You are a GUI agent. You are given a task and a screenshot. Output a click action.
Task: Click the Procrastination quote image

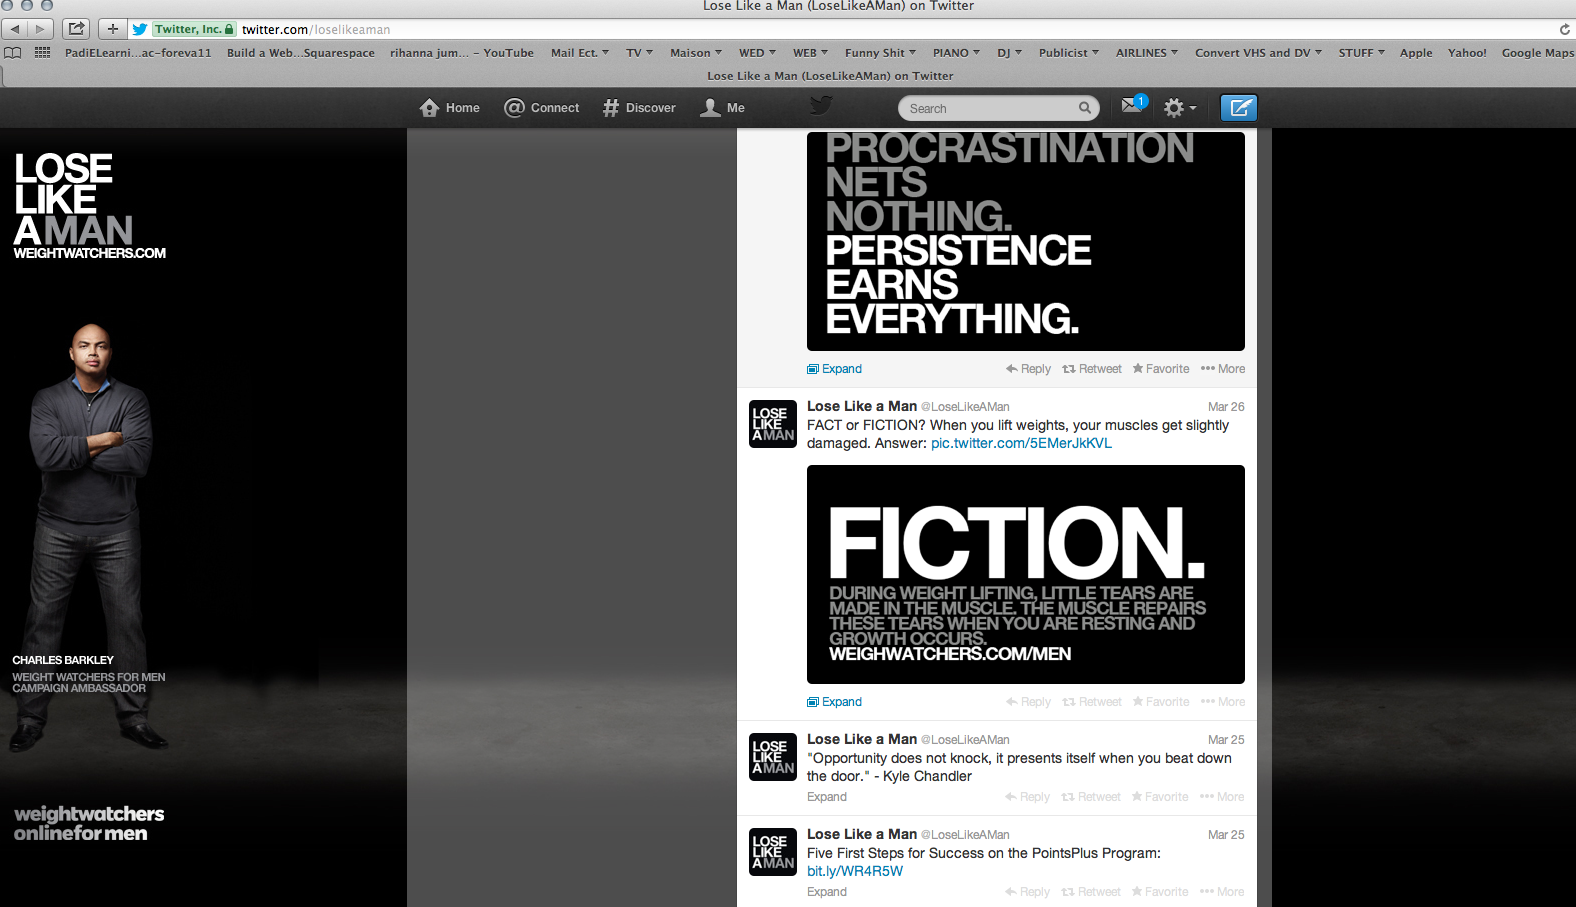1025,241
